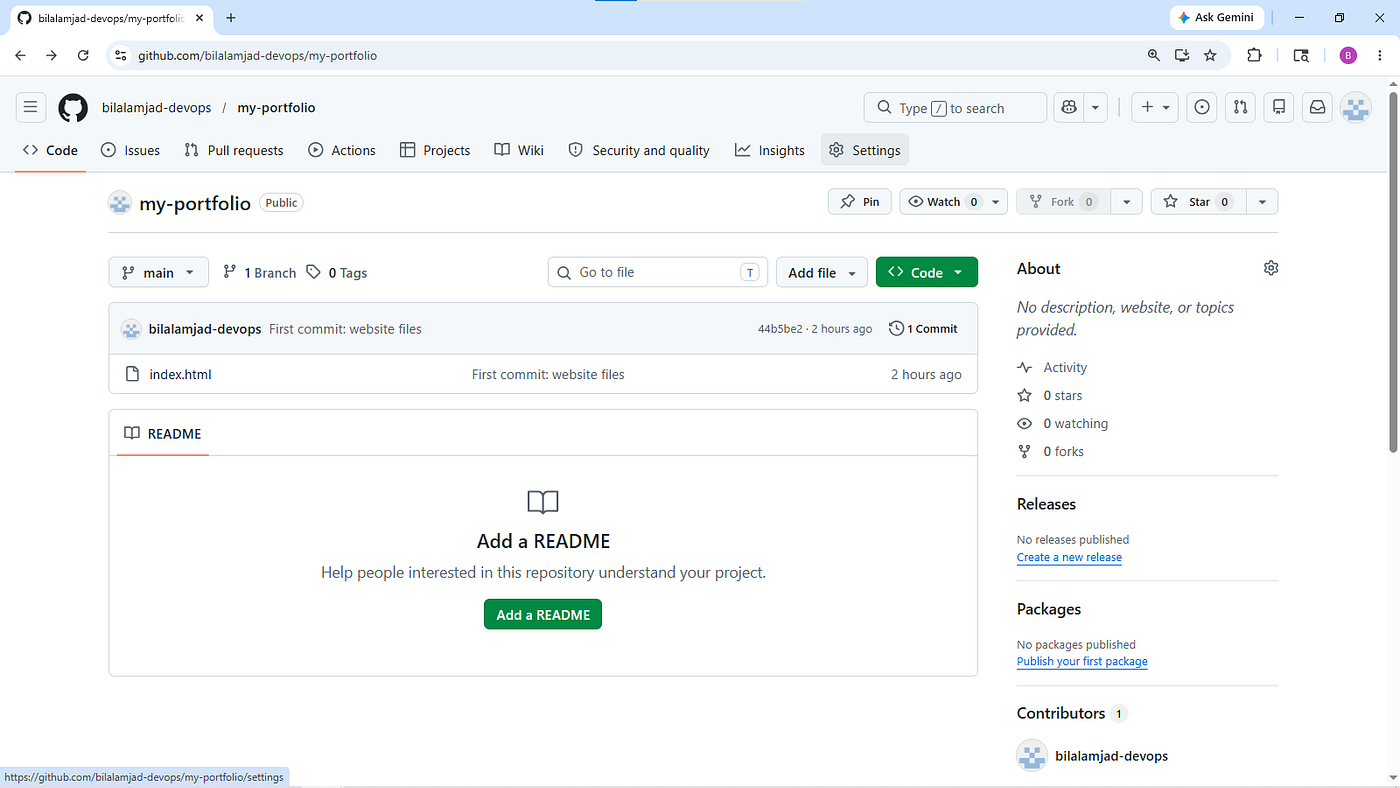Viewport: 1400px width, 788px height.
Task: Click my-portfolio in the header breadcrumb
Action: 276,108
